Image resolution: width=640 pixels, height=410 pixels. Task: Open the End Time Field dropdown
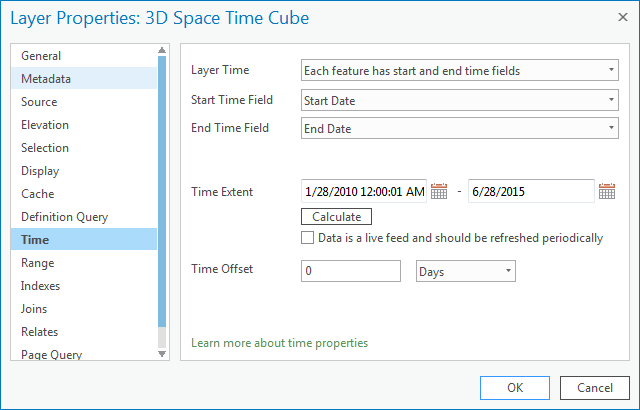pos(459,128)
